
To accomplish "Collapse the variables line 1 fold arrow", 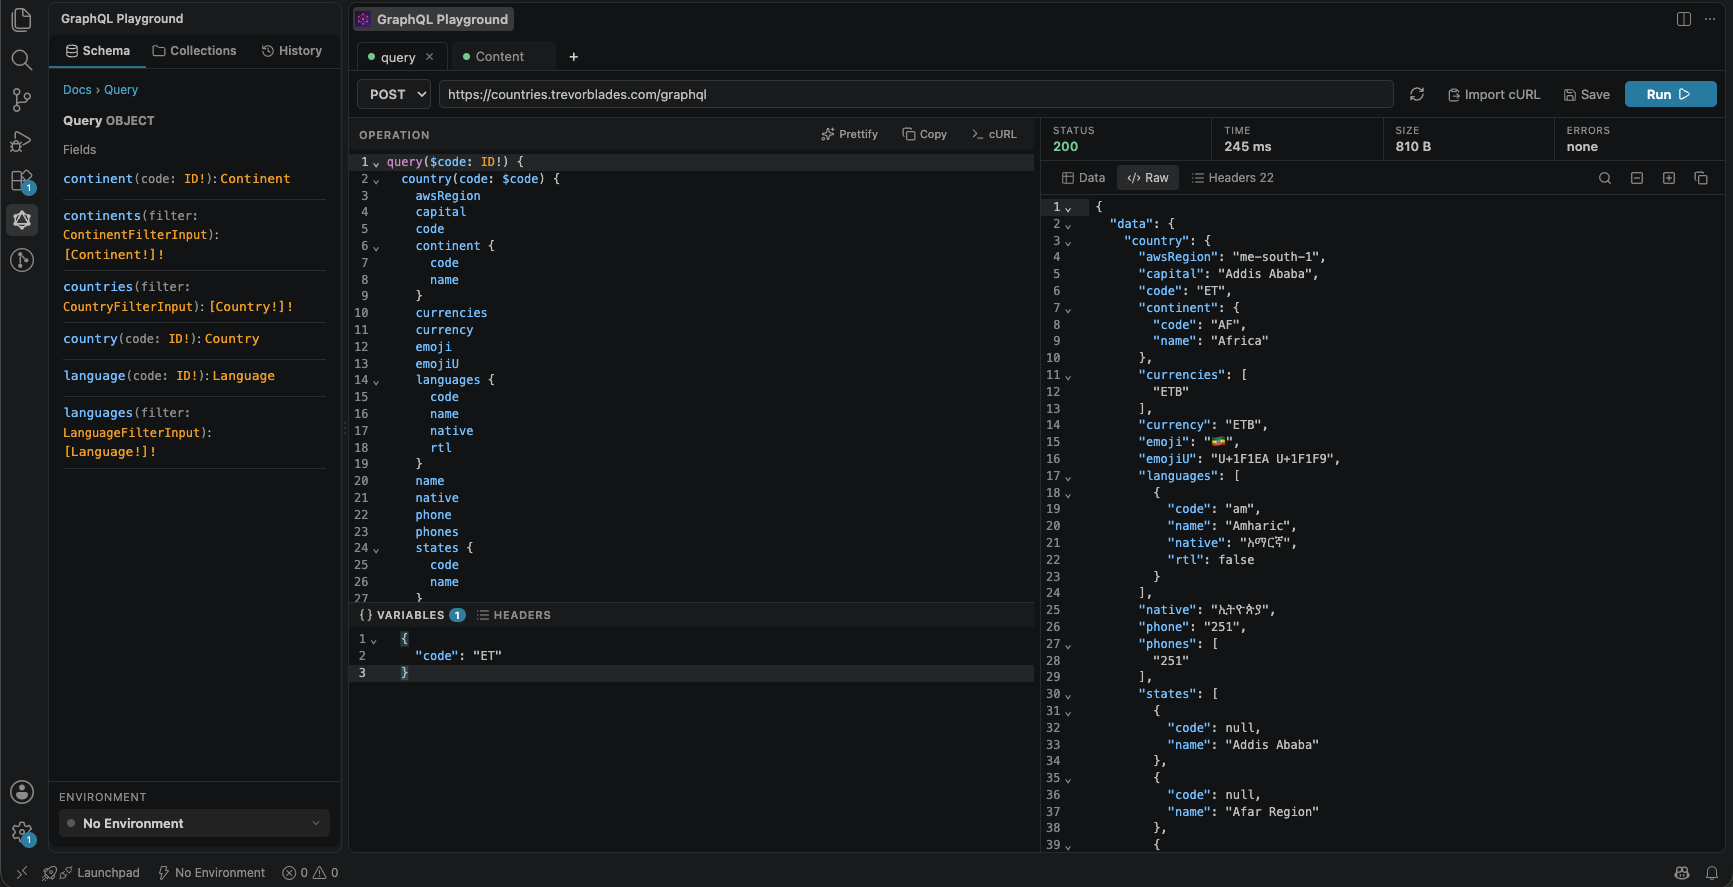I will pyautogui.click(x=374, y=640).
